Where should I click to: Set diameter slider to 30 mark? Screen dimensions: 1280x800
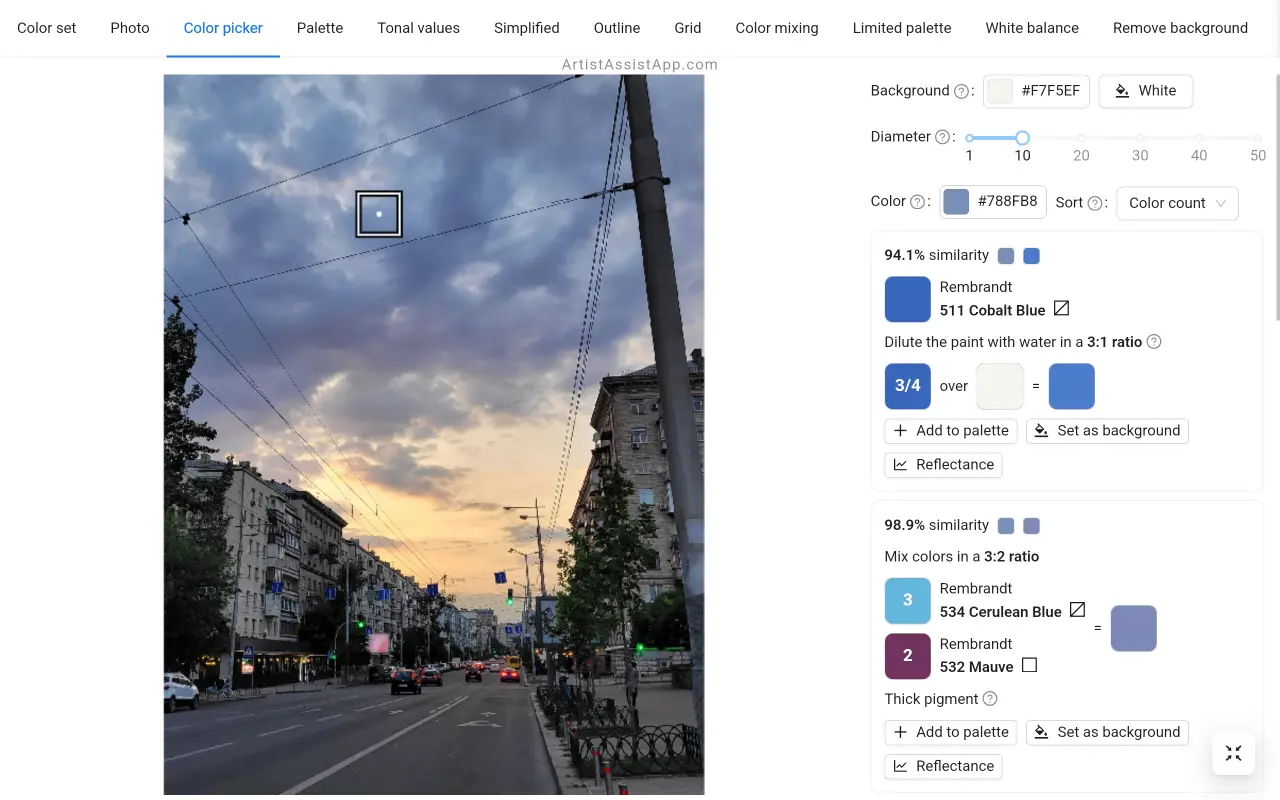click(x=1140, y=138)
